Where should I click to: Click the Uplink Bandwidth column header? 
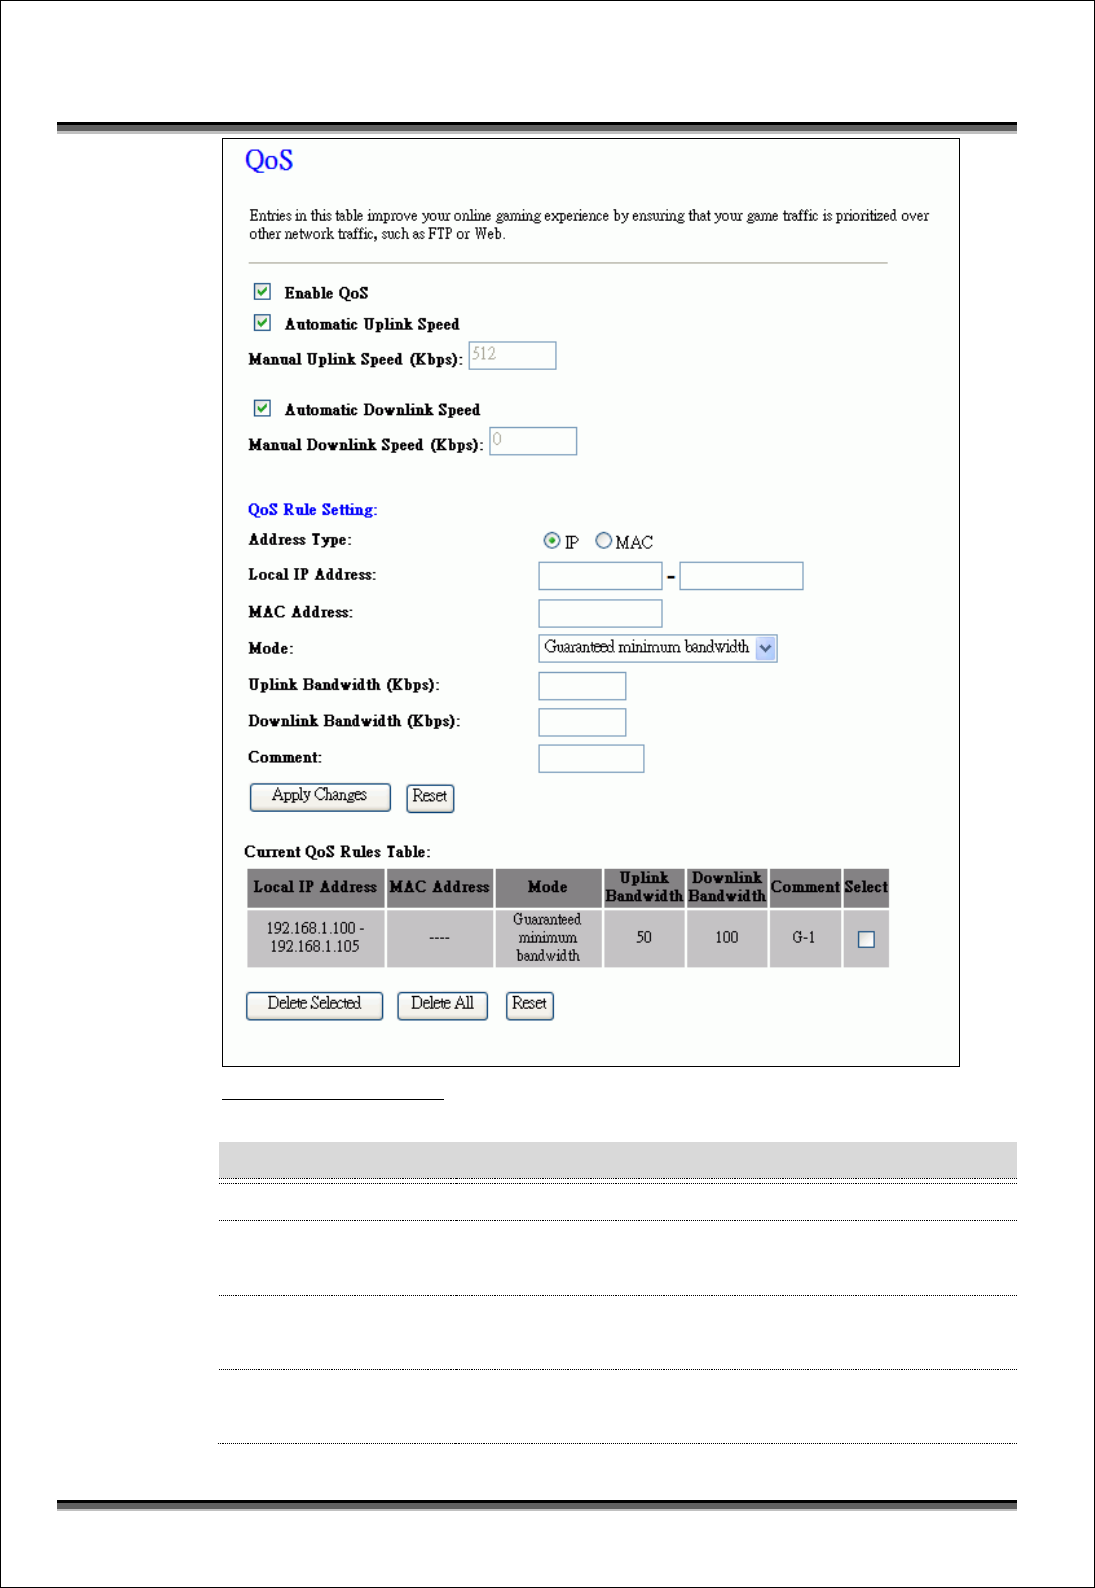pos(644,887)
